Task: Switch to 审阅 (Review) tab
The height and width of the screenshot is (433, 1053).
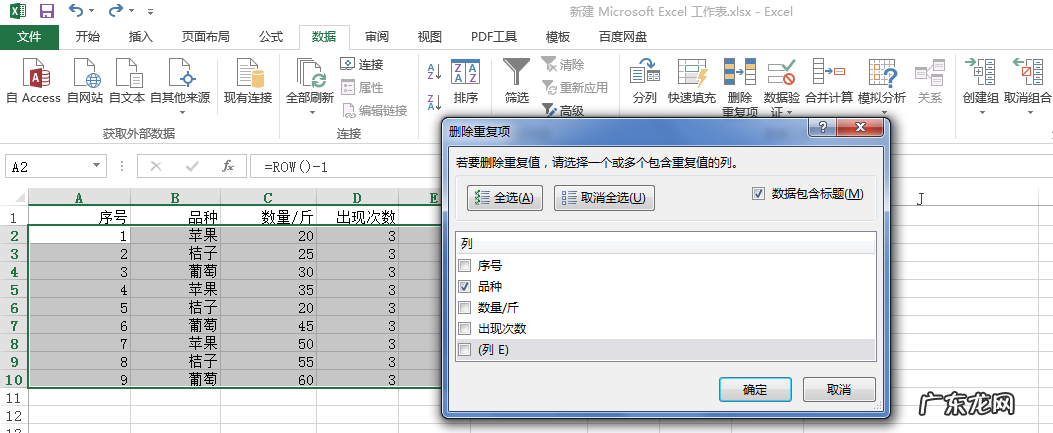Action: click(377, 37)
